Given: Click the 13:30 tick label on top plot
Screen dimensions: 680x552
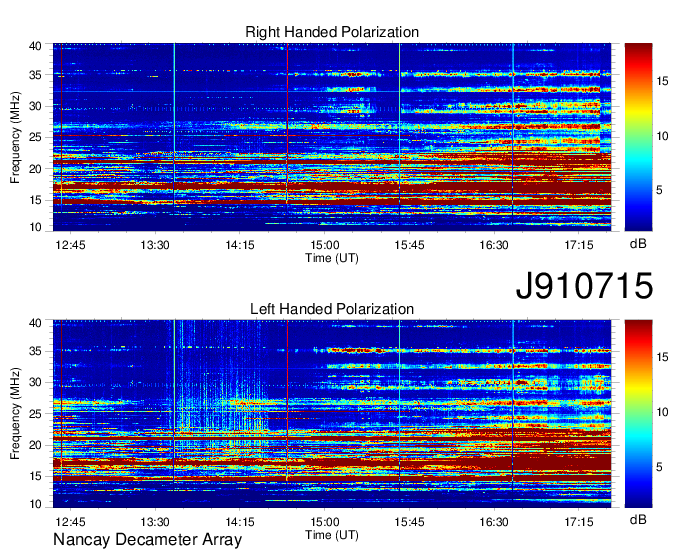Looking at the screenshot, I should [155, 245].
